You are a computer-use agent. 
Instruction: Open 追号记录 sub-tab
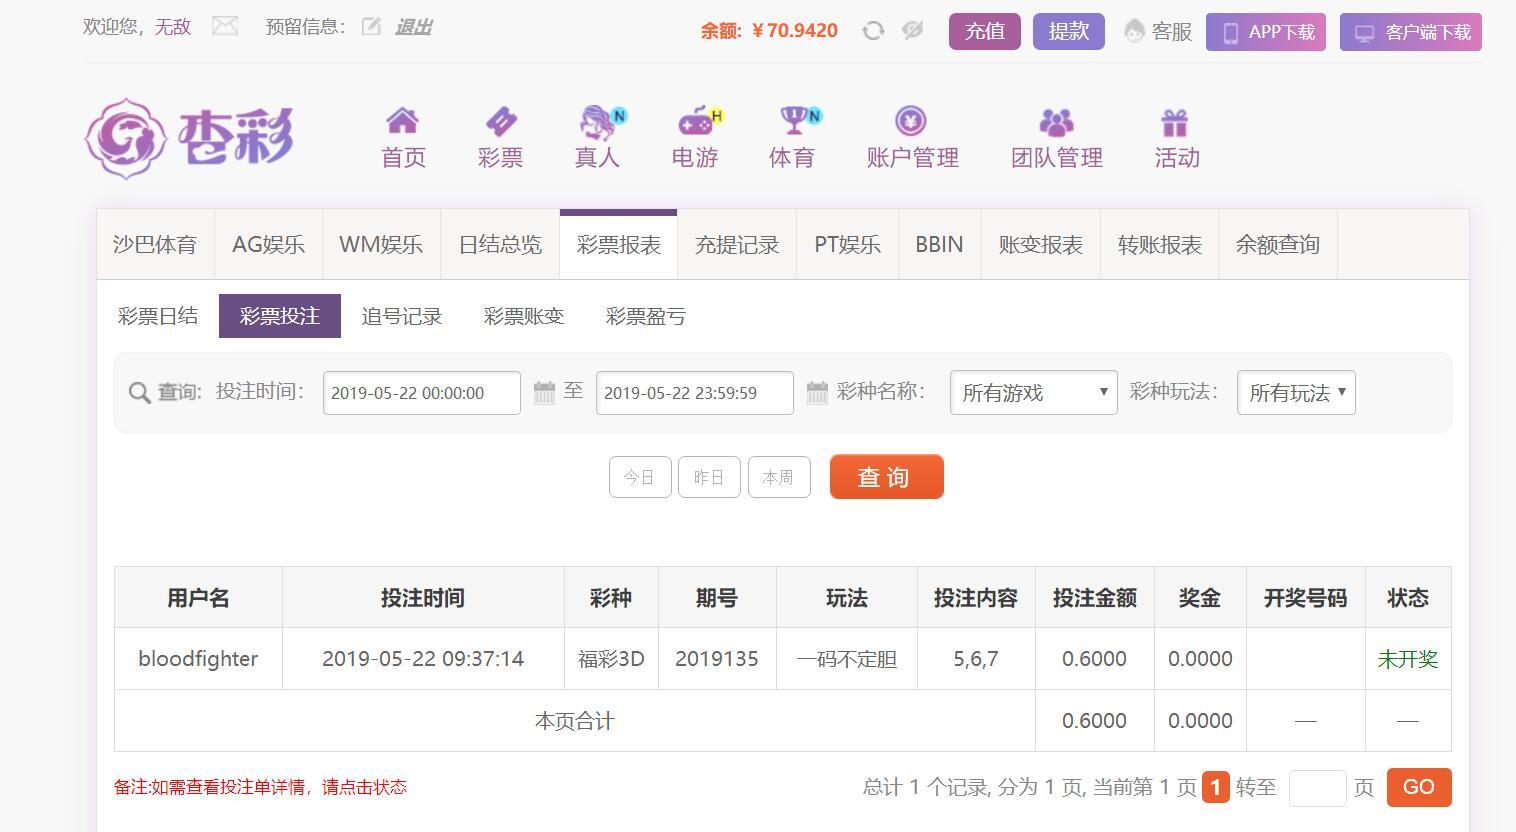[402, 316]
